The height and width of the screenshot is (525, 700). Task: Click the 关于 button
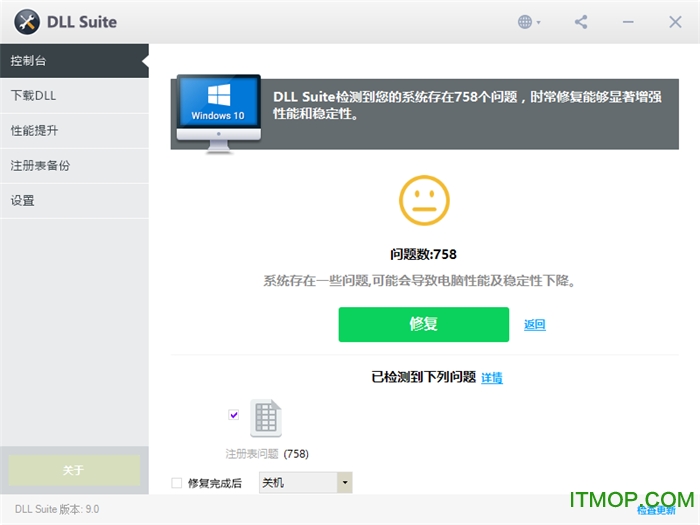[x=74, y=470]
